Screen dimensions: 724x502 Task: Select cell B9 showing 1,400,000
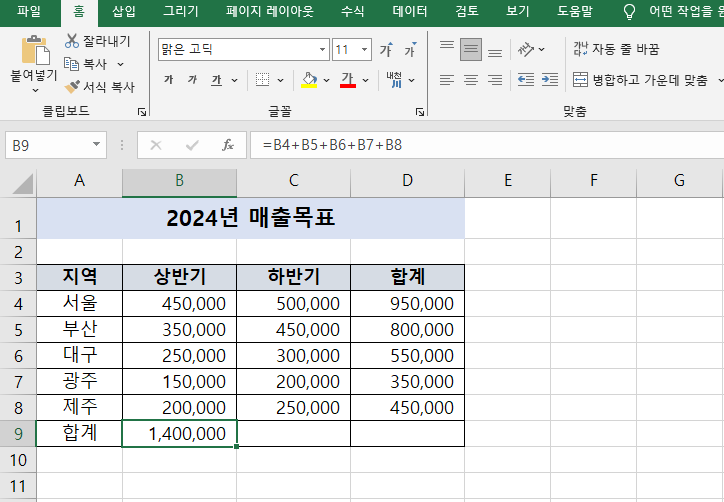click(180, 433)
